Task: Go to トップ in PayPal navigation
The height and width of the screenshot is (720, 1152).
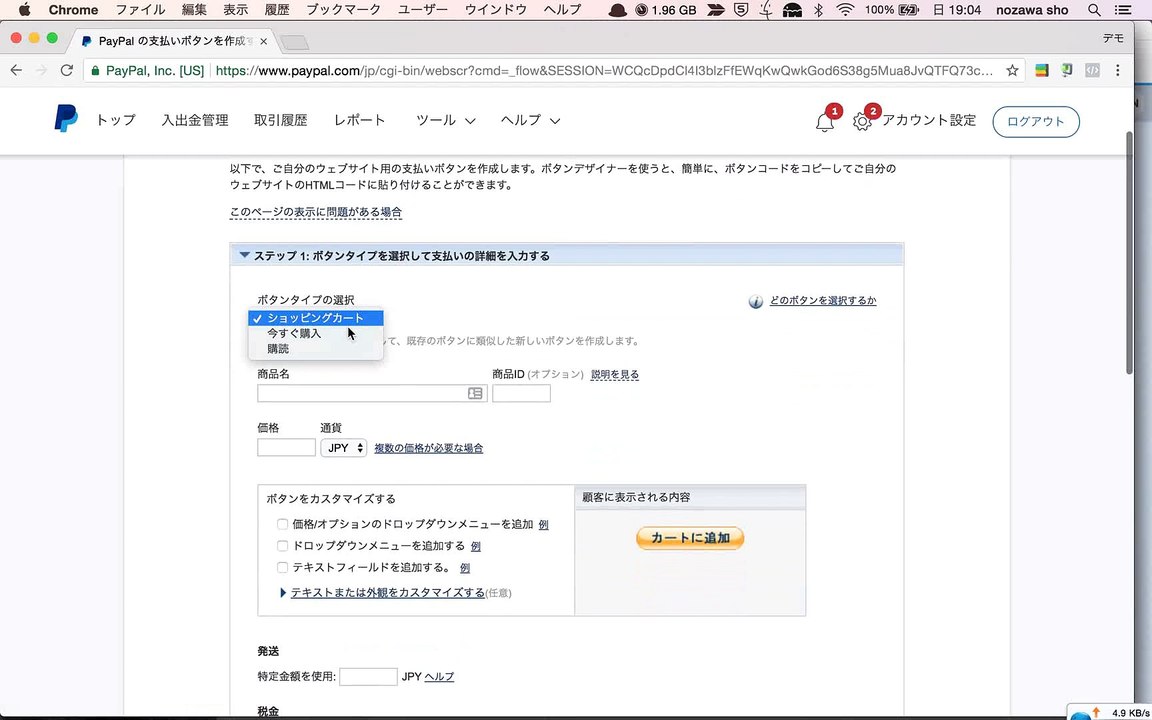Action: point(115,120)
